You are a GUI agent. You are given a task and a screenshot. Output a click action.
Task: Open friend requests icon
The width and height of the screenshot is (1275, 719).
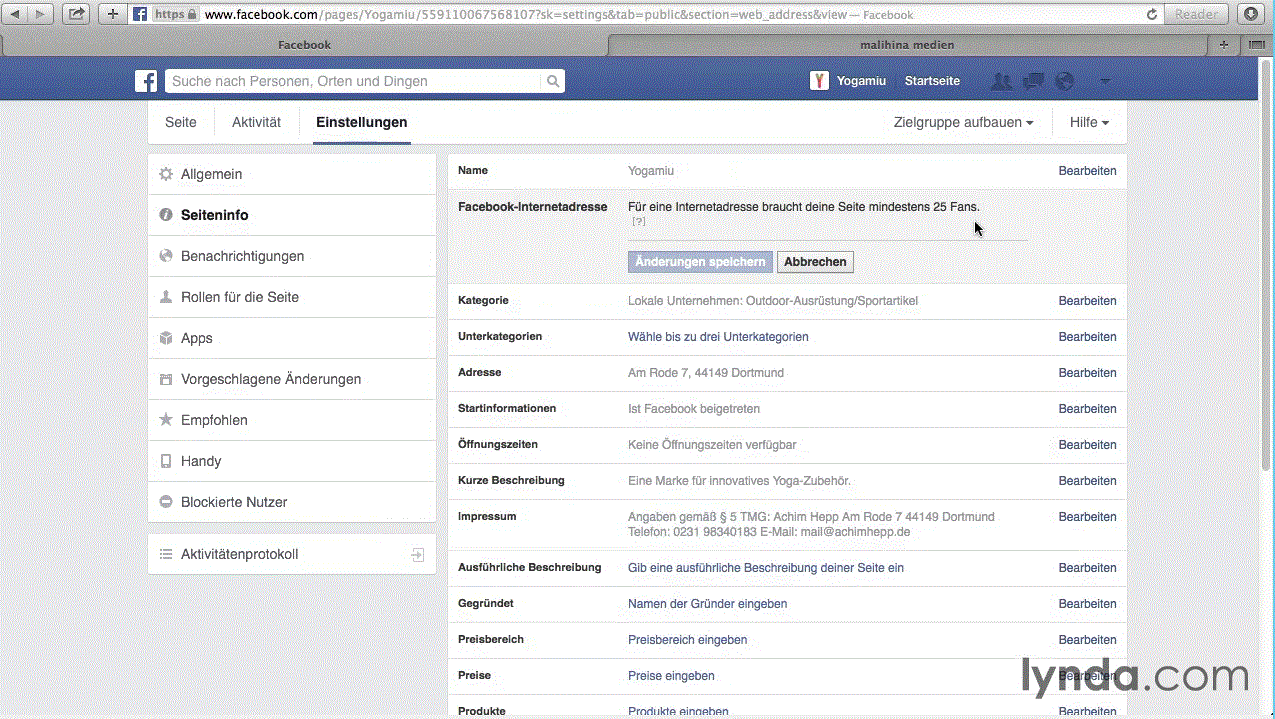[x=1002, y=81]
